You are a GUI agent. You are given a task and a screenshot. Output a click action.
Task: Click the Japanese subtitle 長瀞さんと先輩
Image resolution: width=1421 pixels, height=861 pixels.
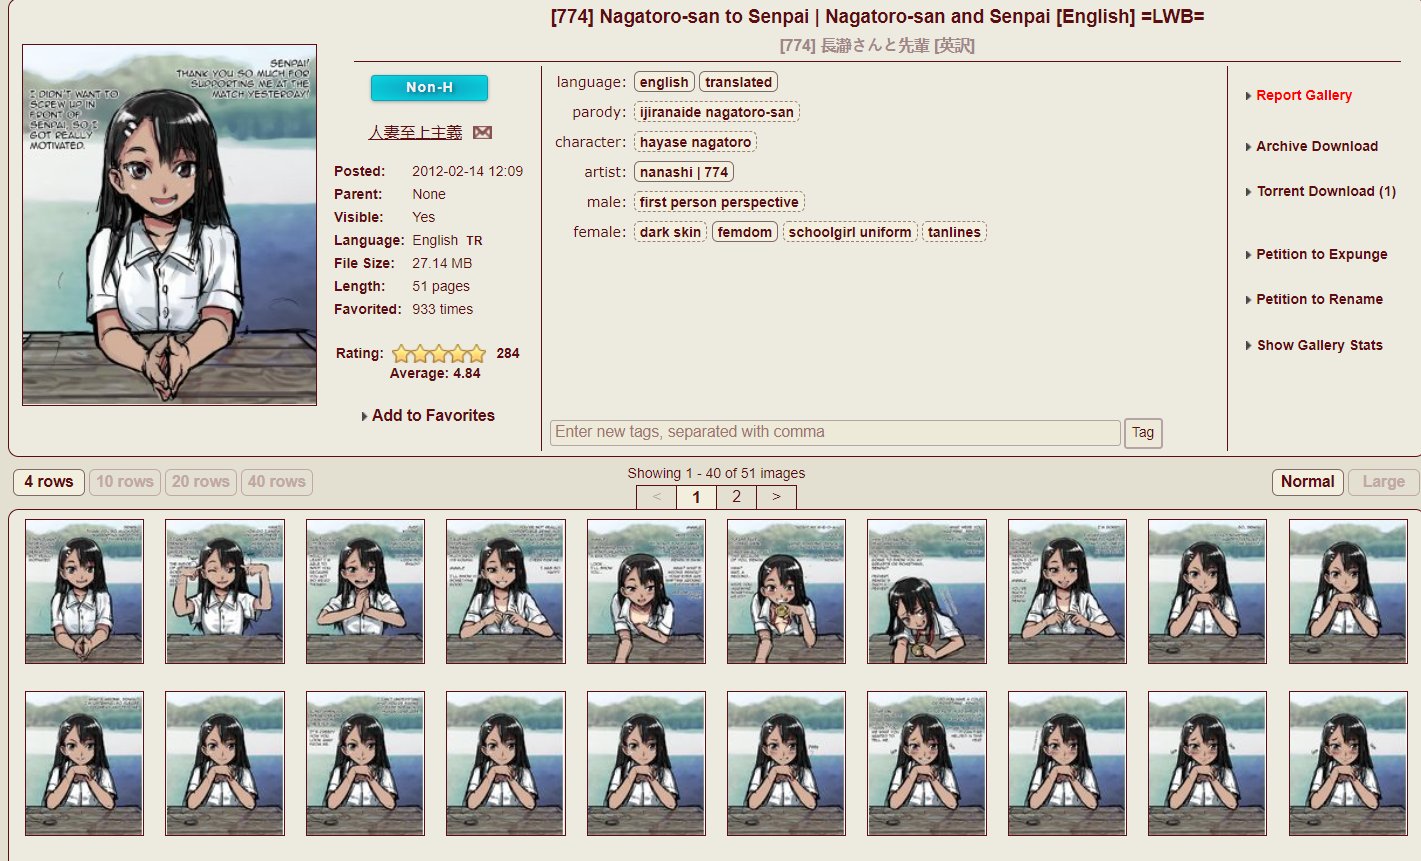pyautogui.click(x=878, y=45)
